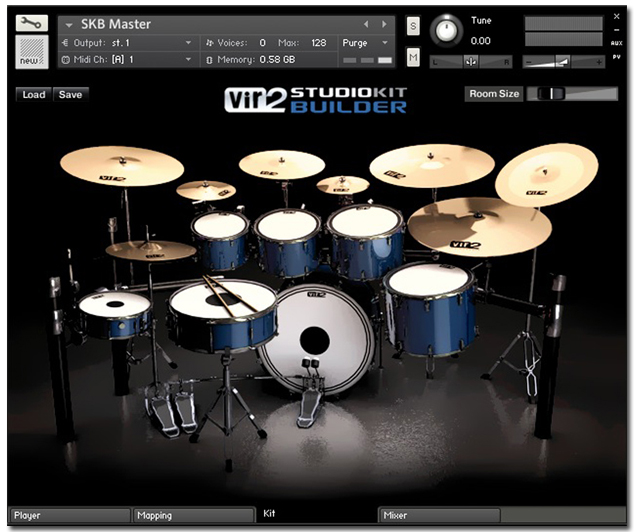Viewport: 634px width, 532px height.
Task: Toggle the PV button
Action: (617, 57)
